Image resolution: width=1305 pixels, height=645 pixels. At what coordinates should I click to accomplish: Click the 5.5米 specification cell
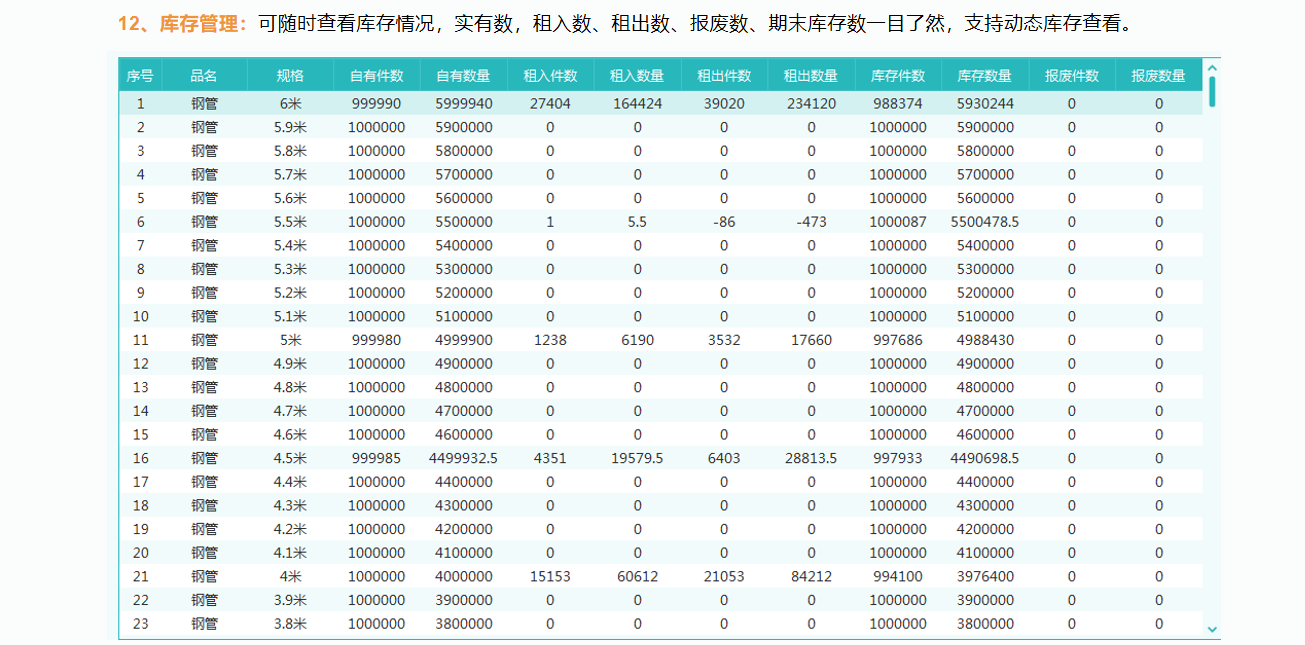coord(290,222)
